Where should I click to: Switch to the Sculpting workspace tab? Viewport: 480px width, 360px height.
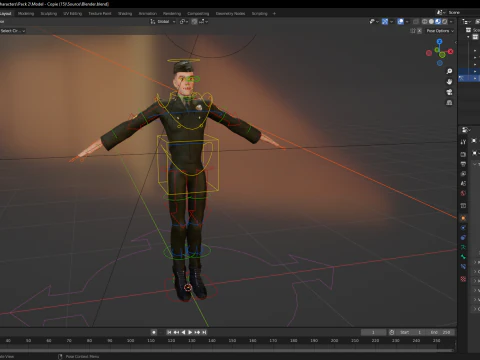(x=49, y=14)
